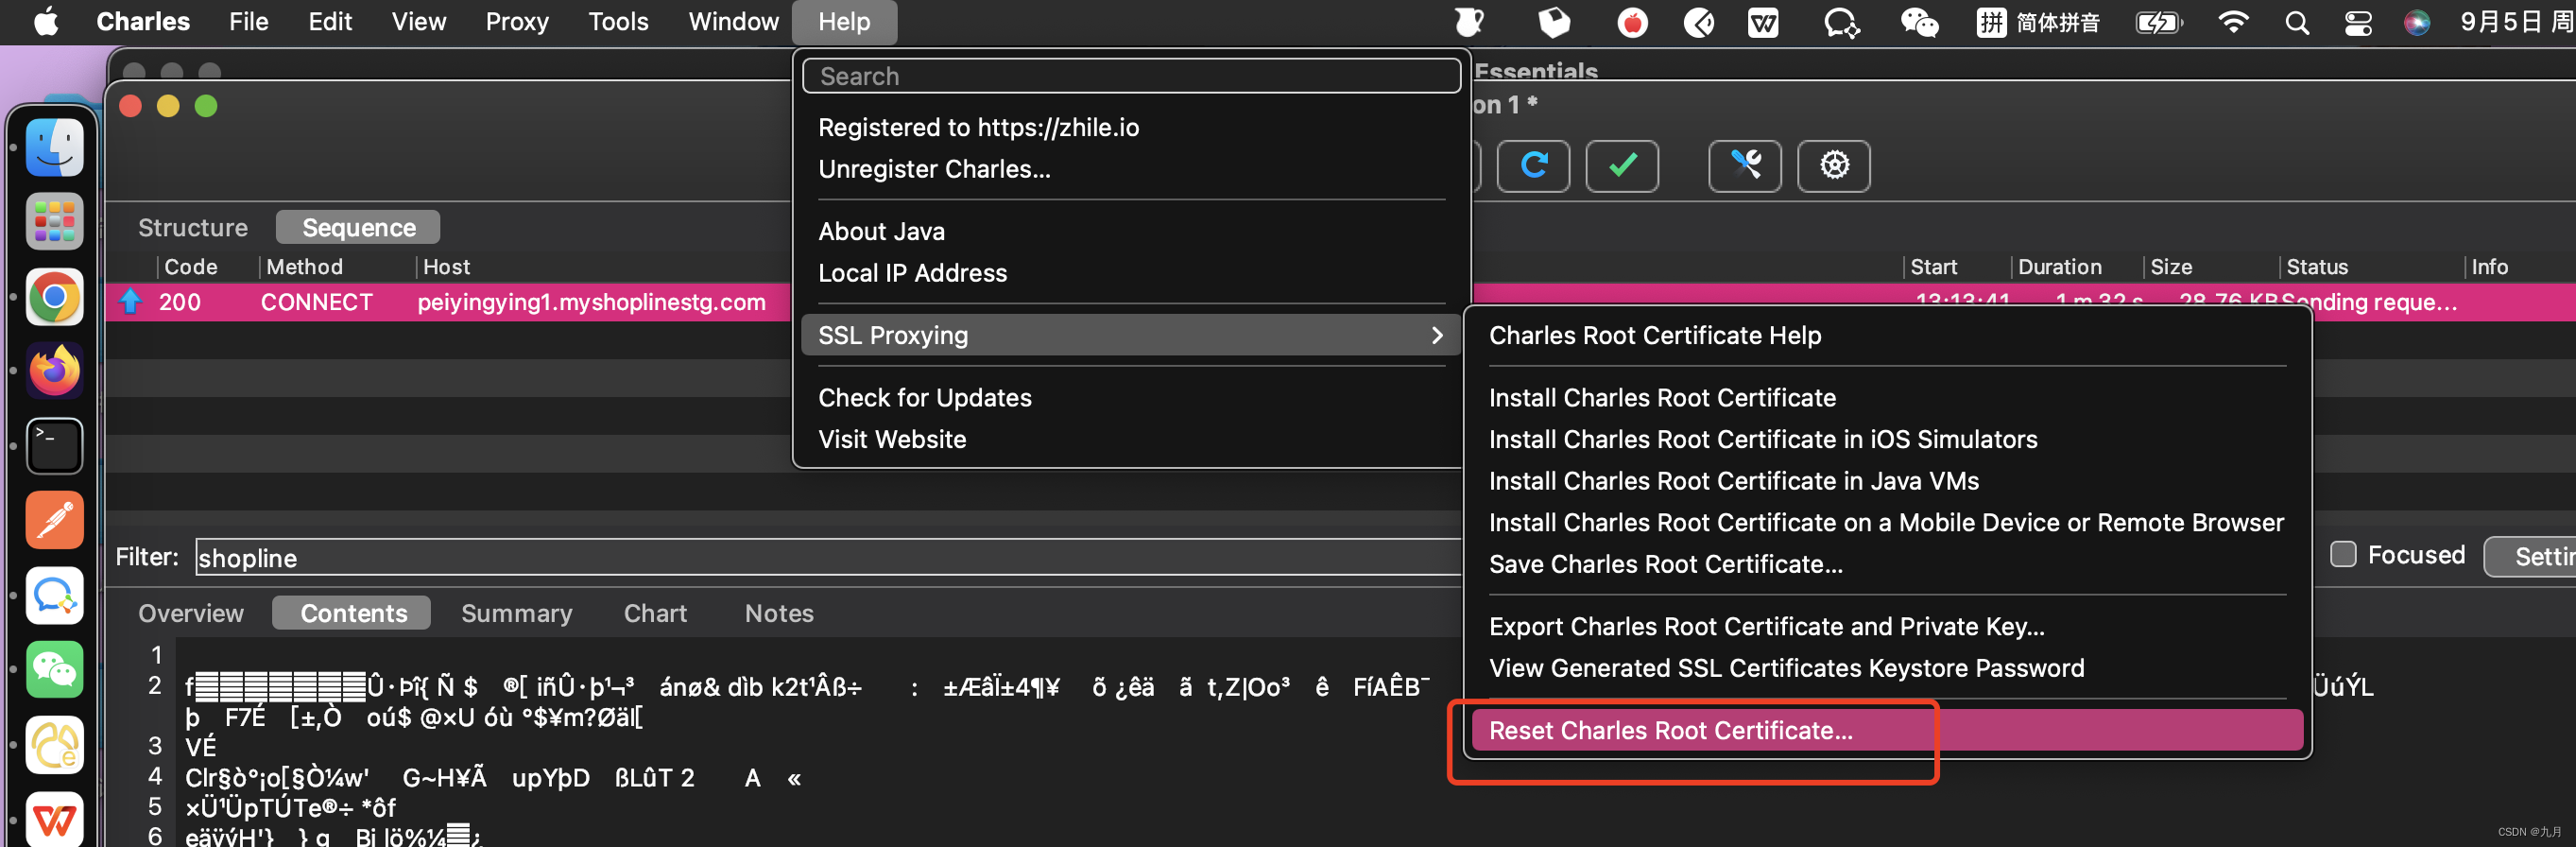Open WeChat from the Dock

click(x=54, y=669)
